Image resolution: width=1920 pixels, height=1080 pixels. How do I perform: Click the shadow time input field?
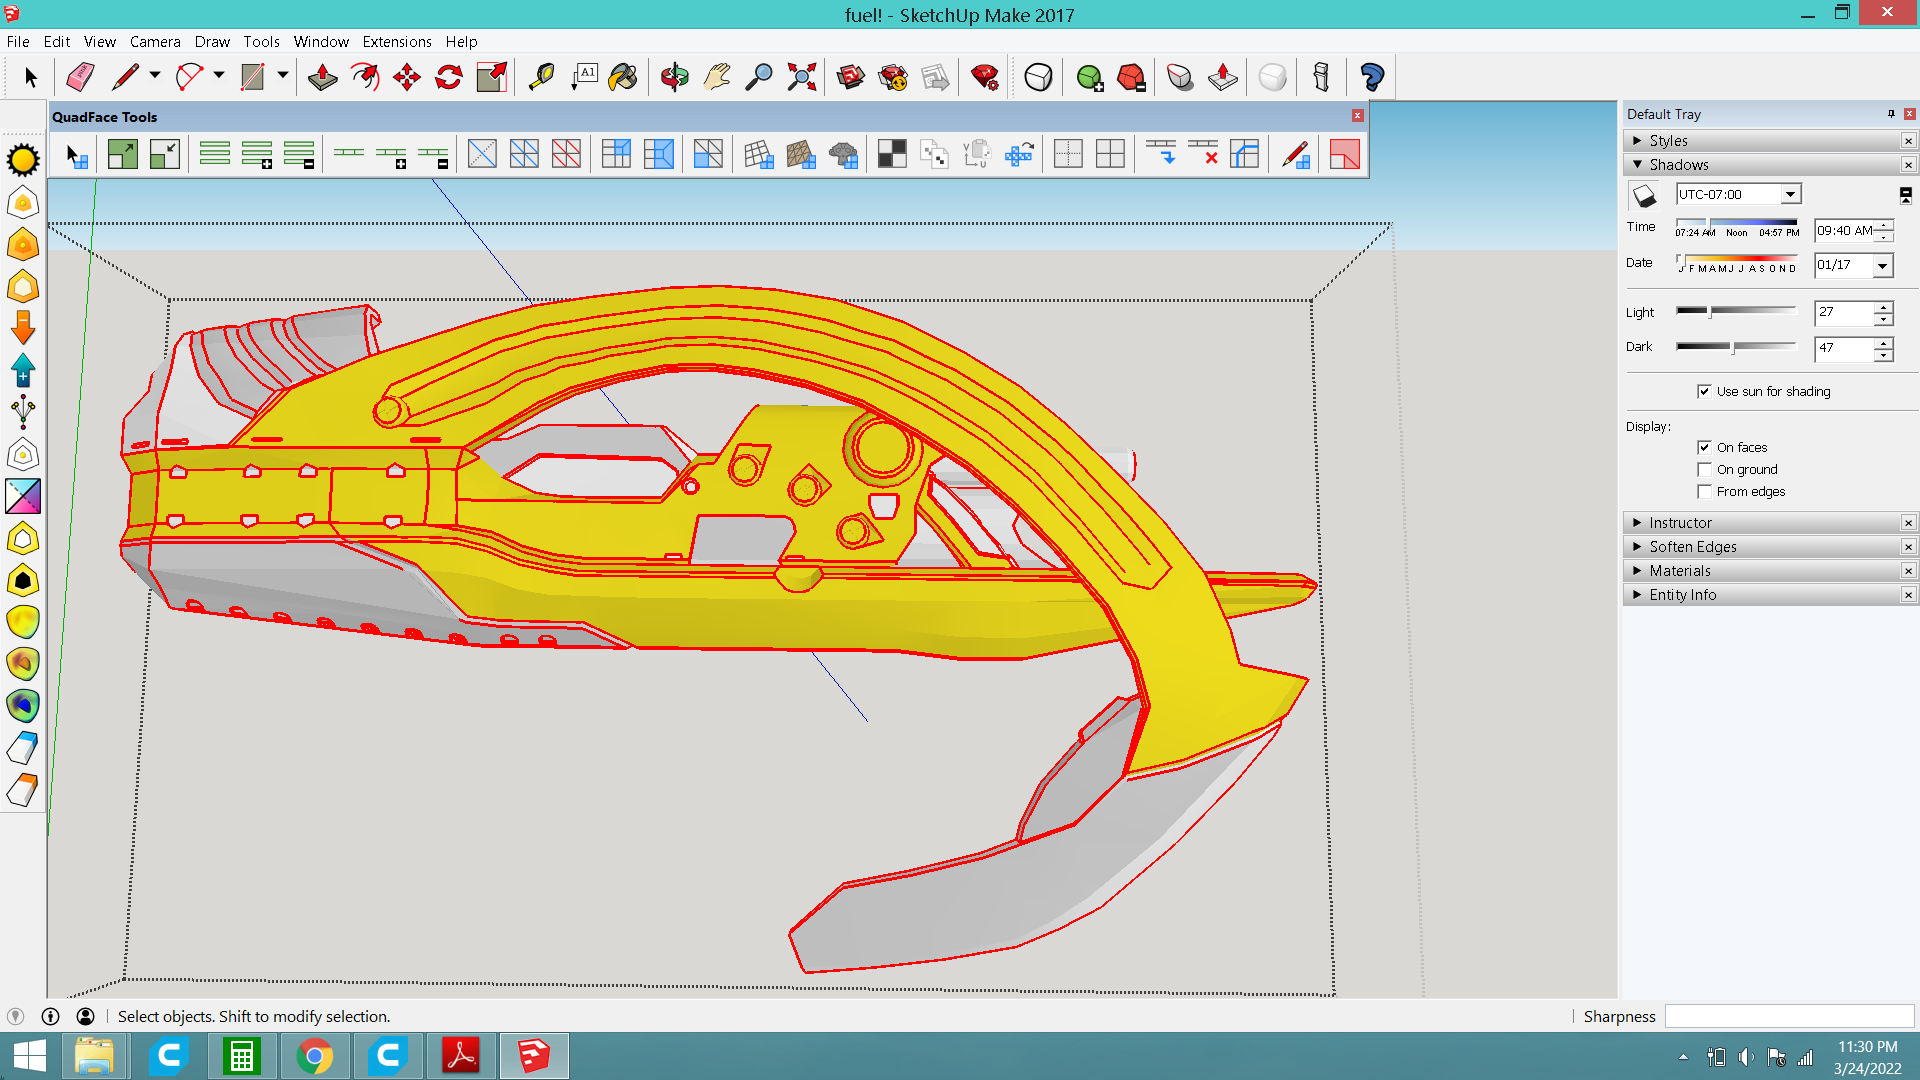click(x=1844, y=230)
